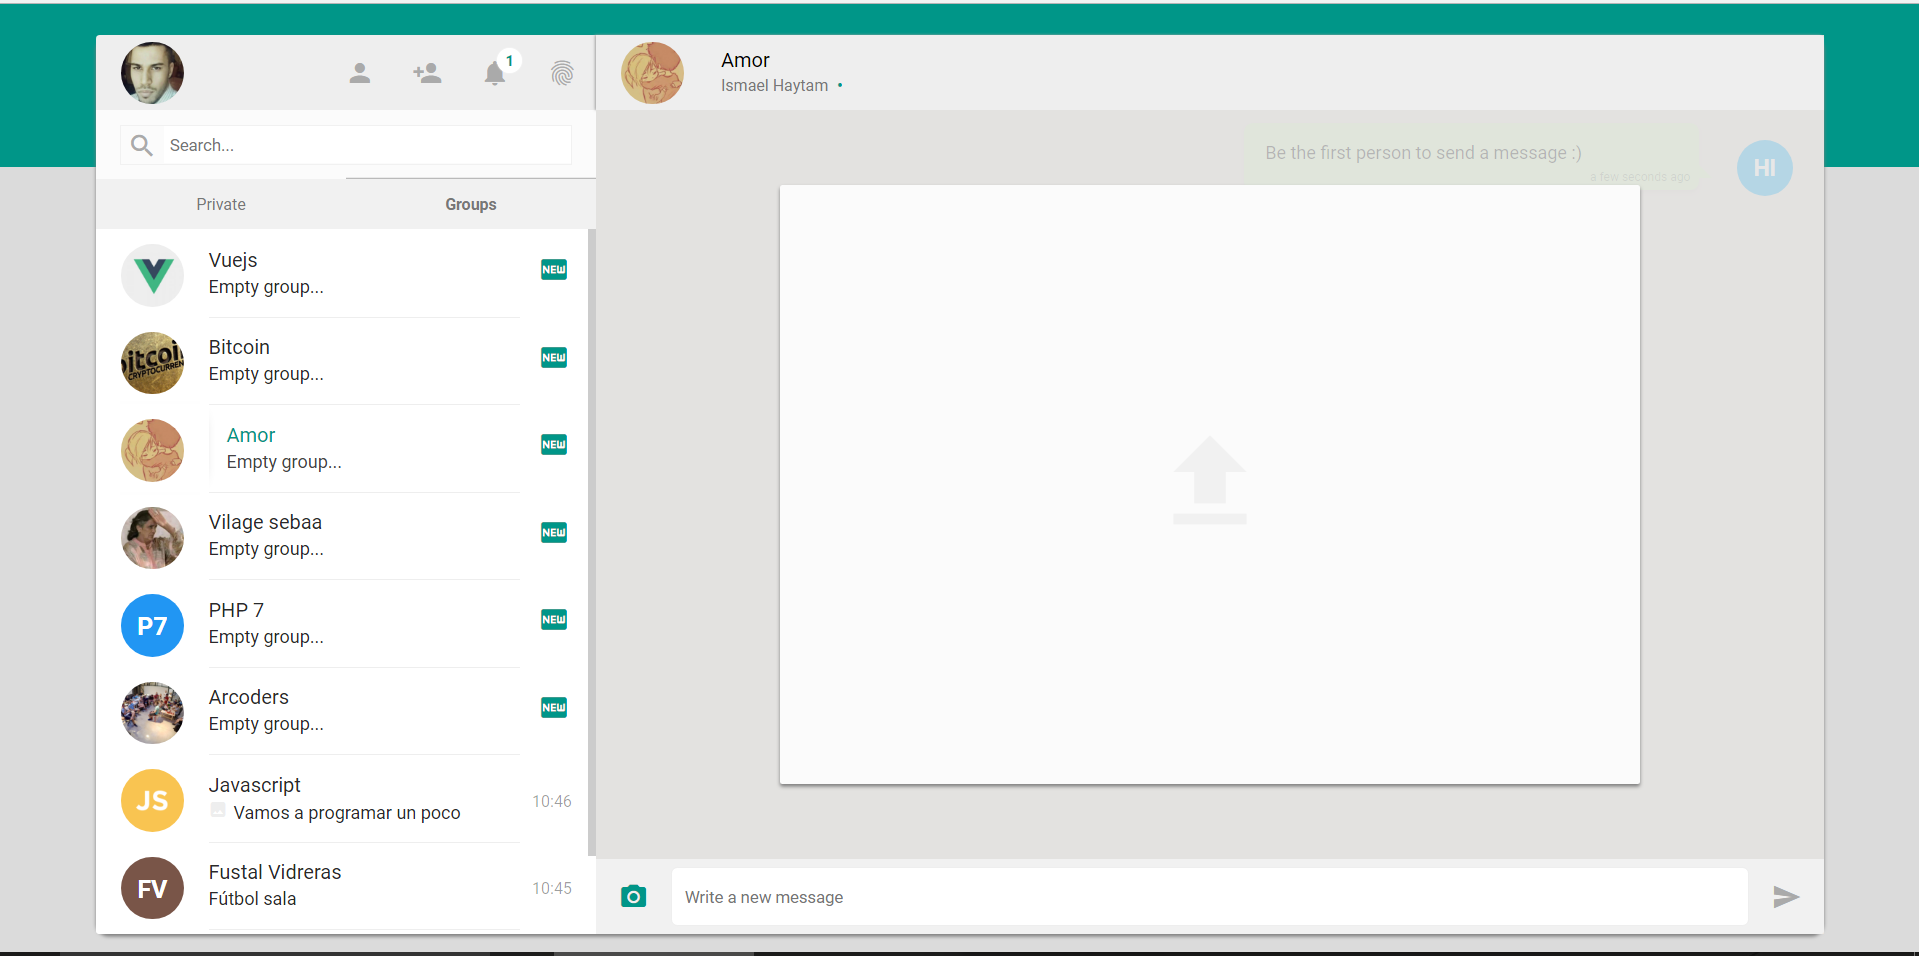Click NEW badge on Vilage sebaa

554,533
